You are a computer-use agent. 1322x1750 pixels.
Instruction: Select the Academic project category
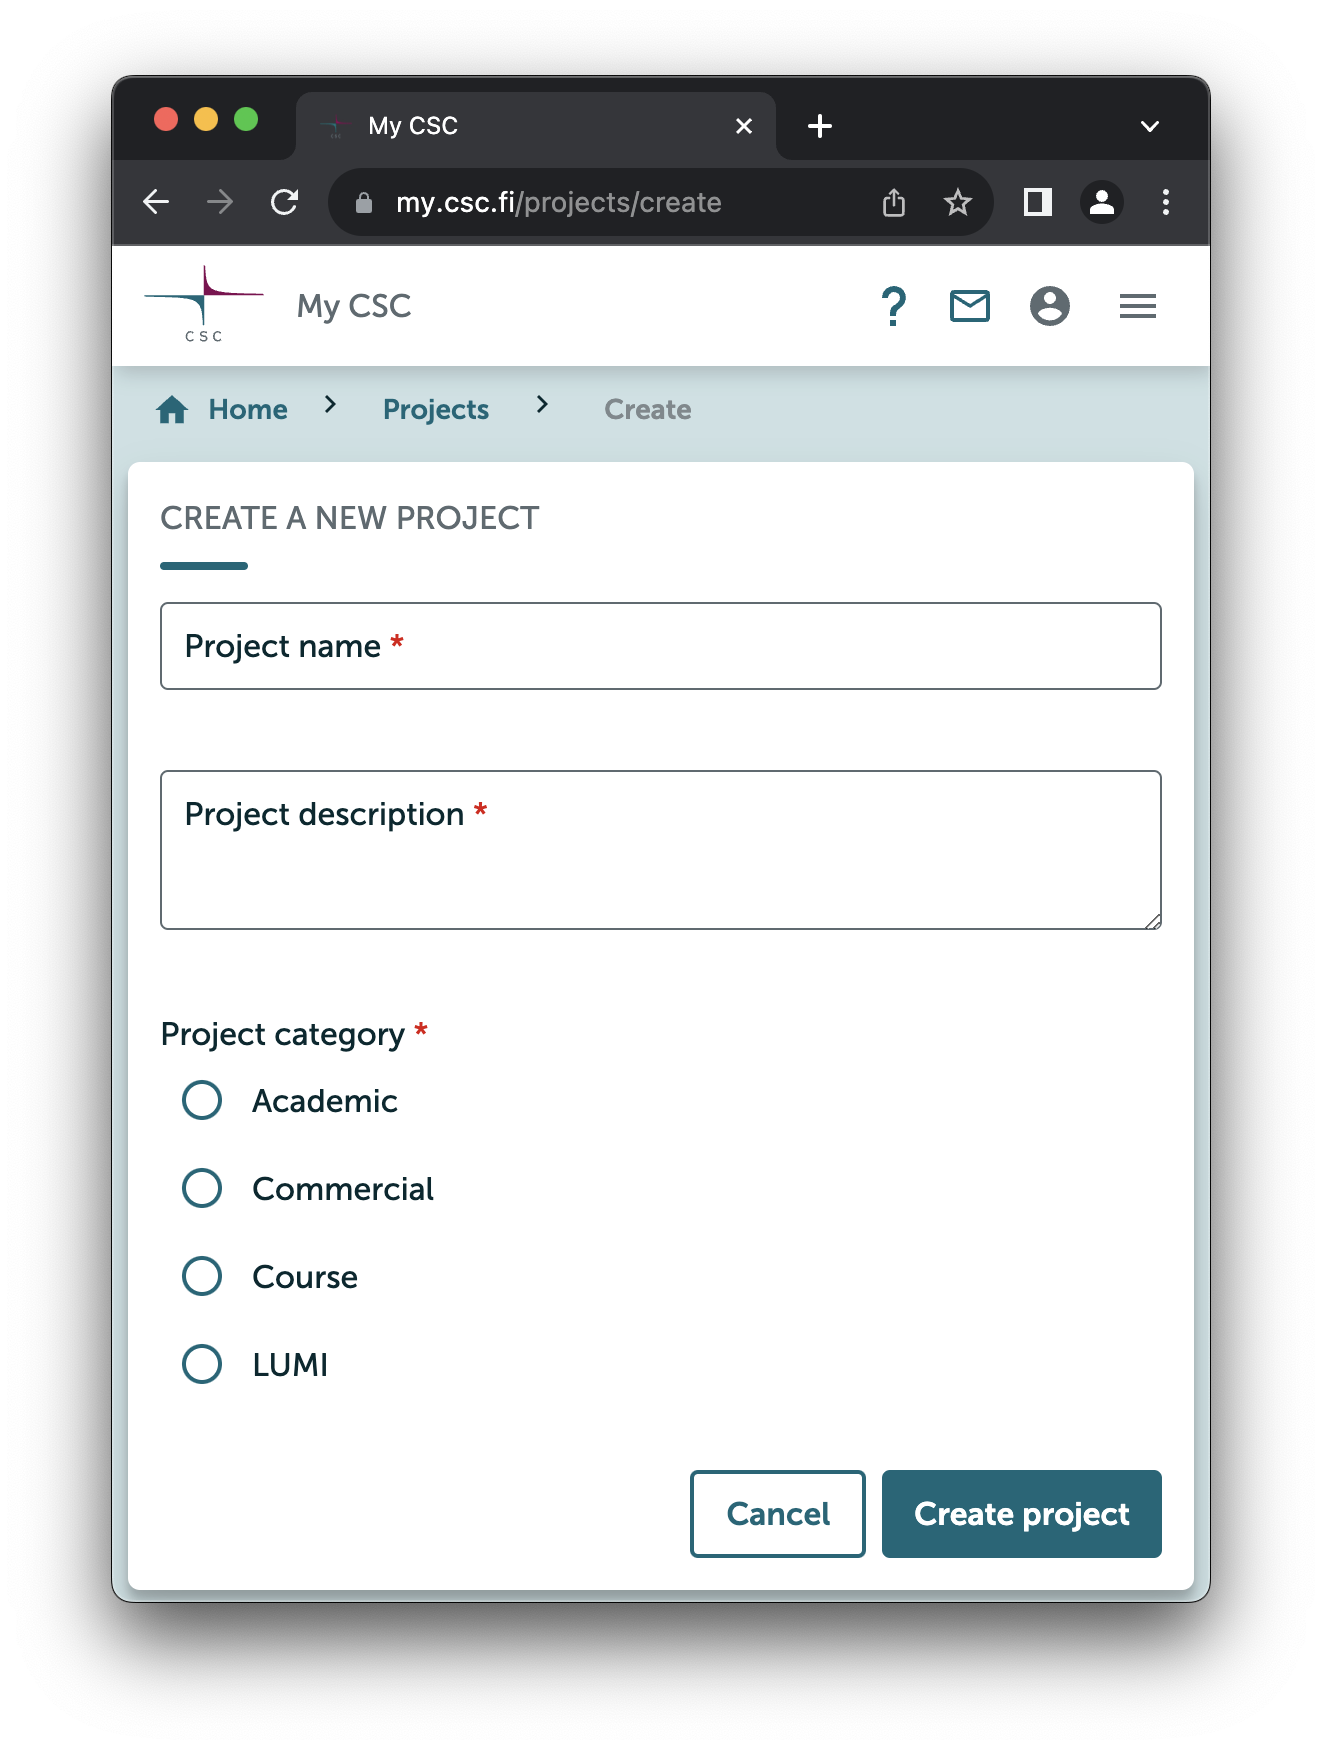(201, 1099)
